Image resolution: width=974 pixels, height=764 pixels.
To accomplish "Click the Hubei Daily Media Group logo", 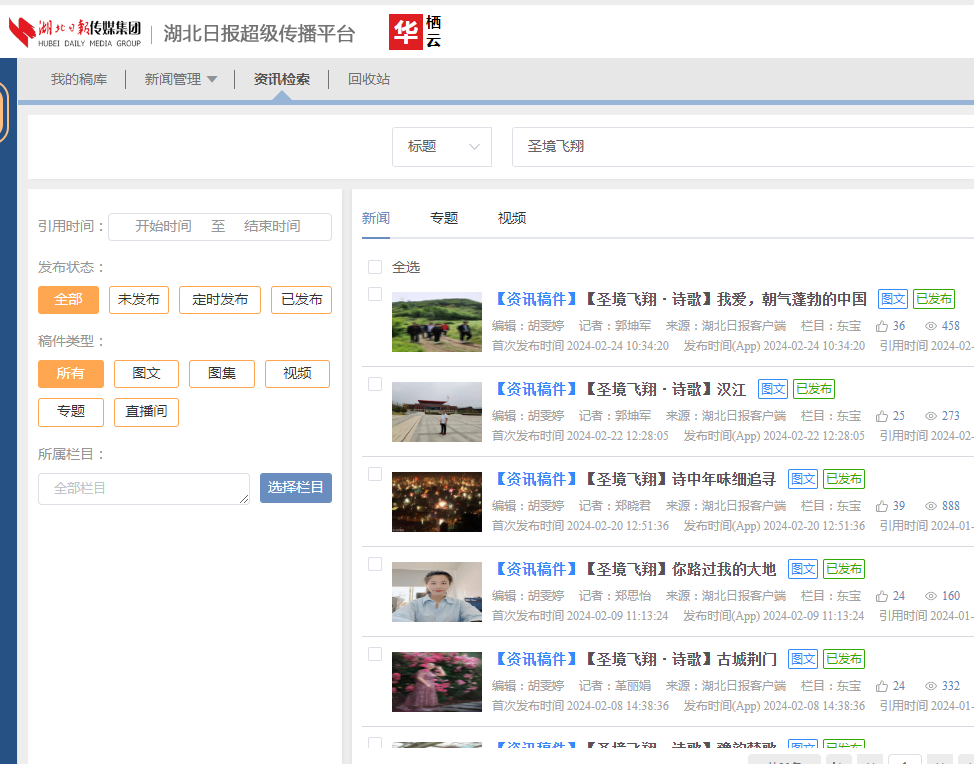I will (x=75, y=33).
